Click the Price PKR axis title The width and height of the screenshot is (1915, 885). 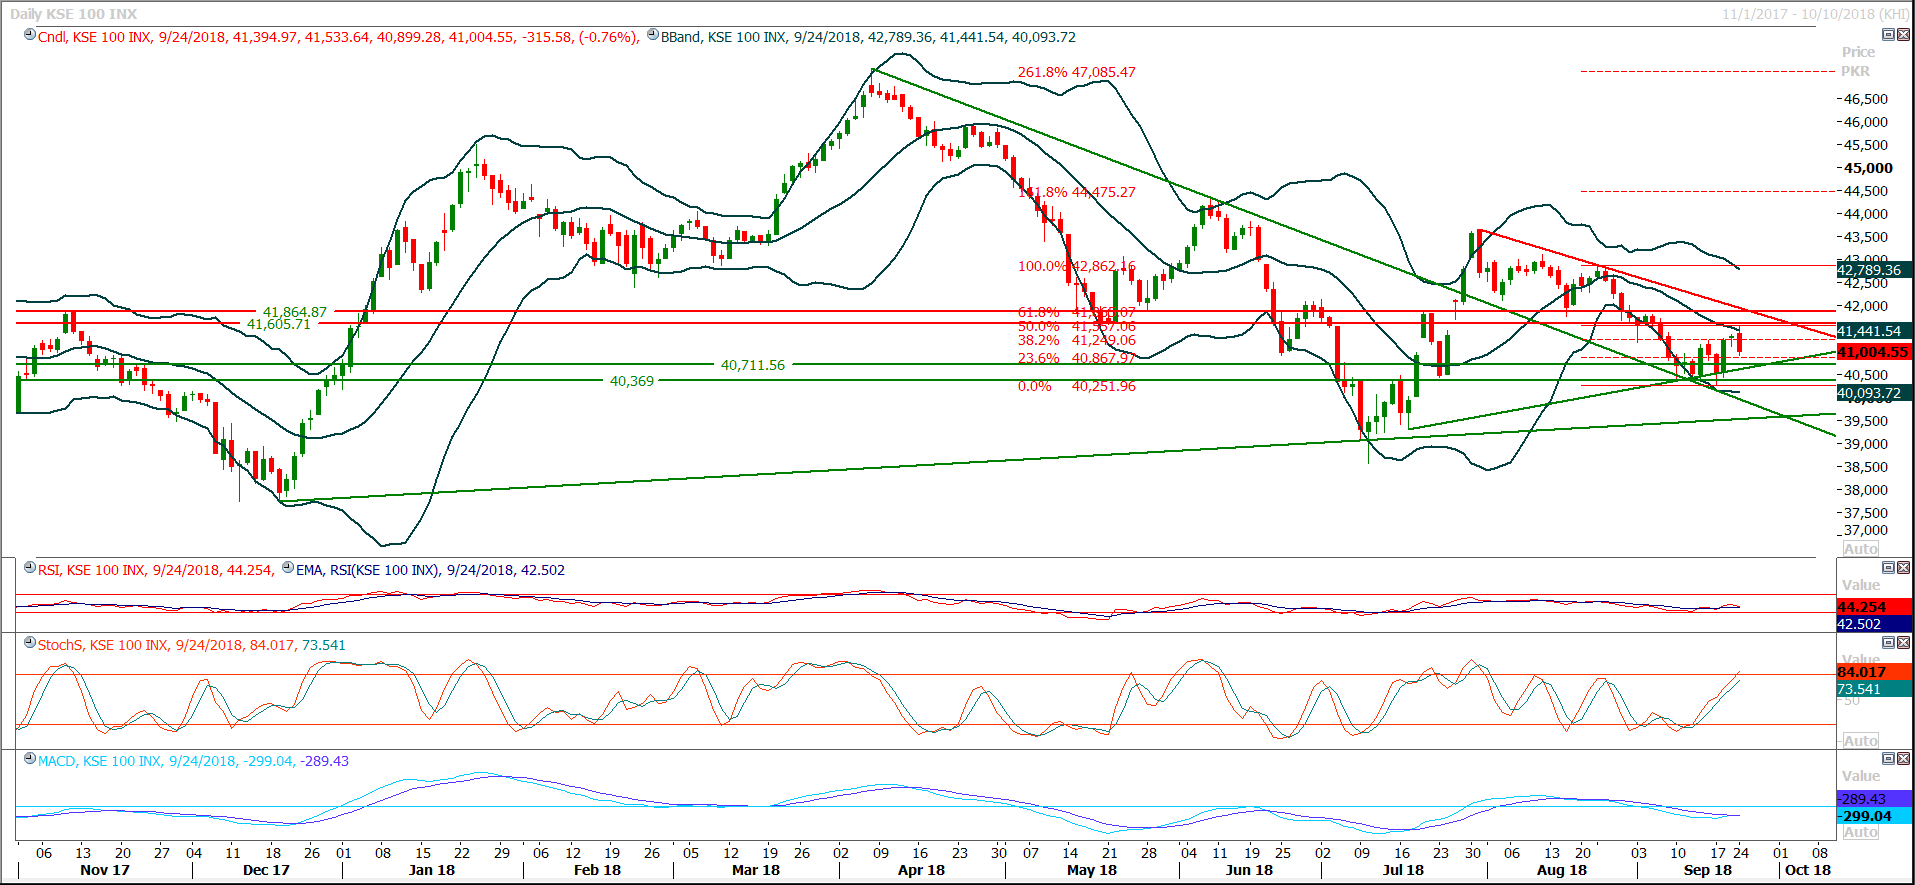click(1857, 62)
